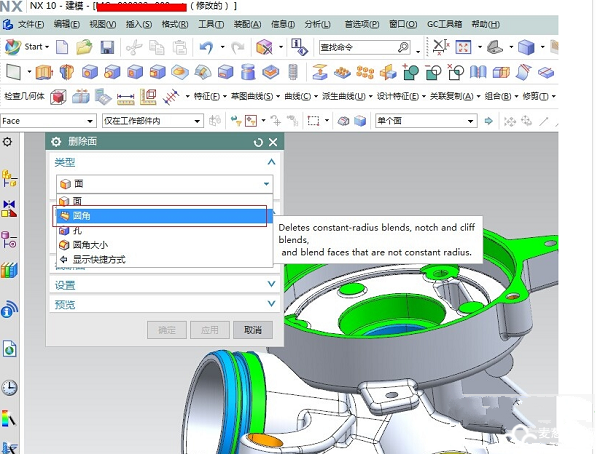Expand the 设置 section
The image size is (600, 454).
click(271, 285)
